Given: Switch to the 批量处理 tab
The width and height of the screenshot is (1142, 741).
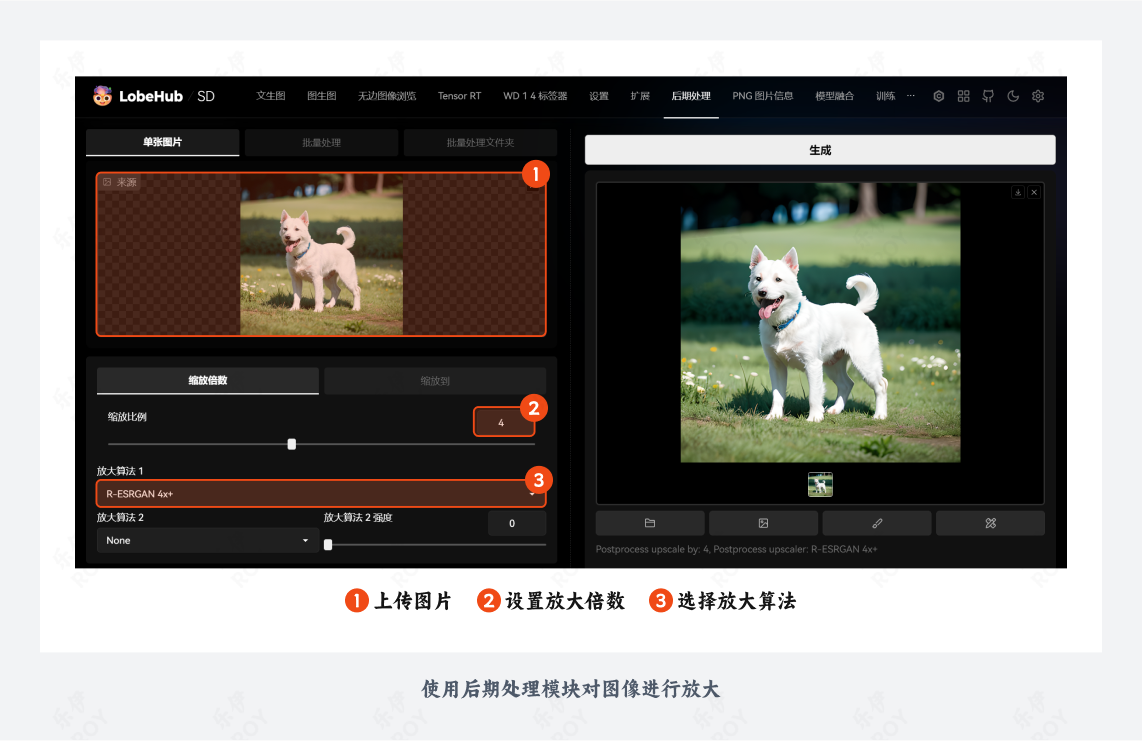Looking at the screenshot, I should [321, 142].
